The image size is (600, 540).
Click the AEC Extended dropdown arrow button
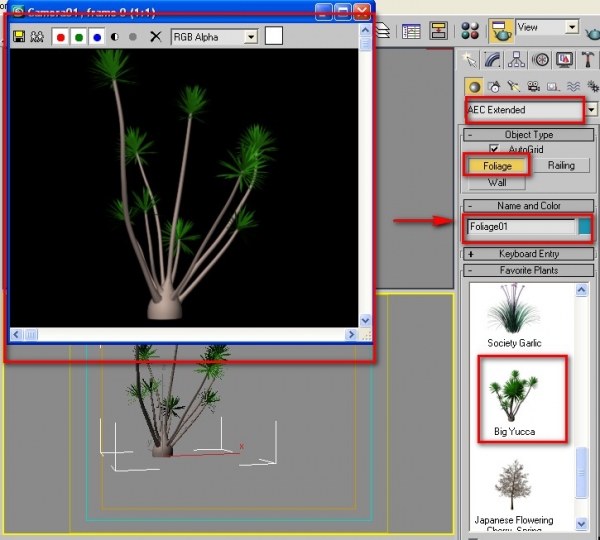(x=592, y=110)
